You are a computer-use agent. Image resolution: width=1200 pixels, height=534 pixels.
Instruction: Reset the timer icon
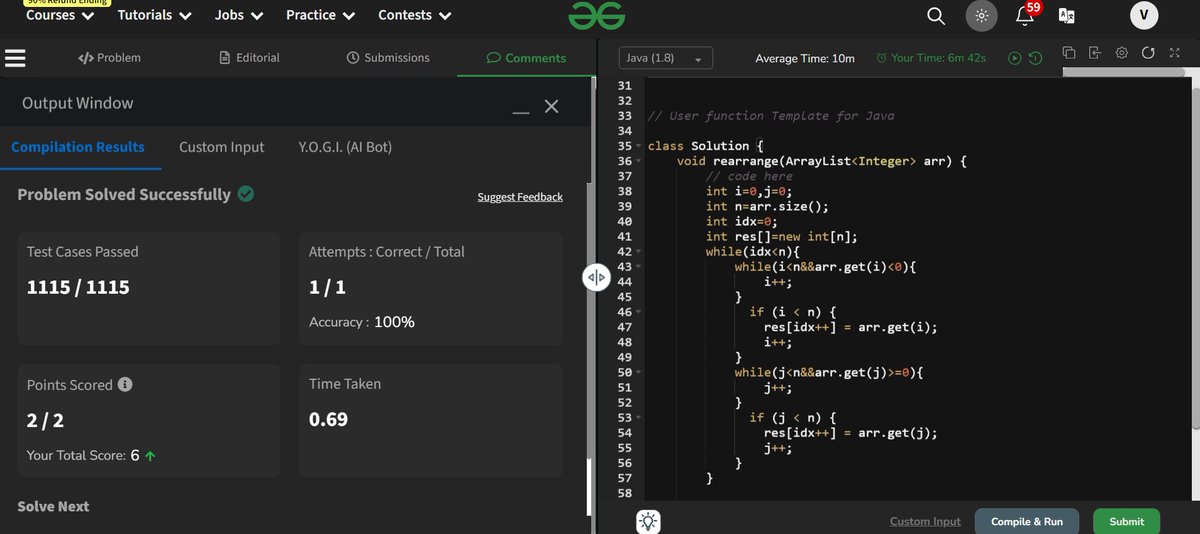(1035, 58)
